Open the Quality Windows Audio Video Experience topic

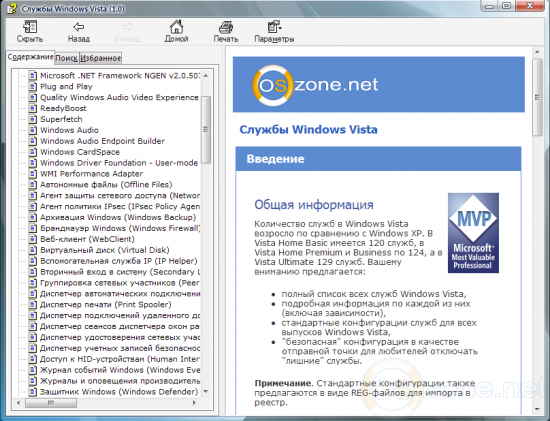(x=119, y=98)
